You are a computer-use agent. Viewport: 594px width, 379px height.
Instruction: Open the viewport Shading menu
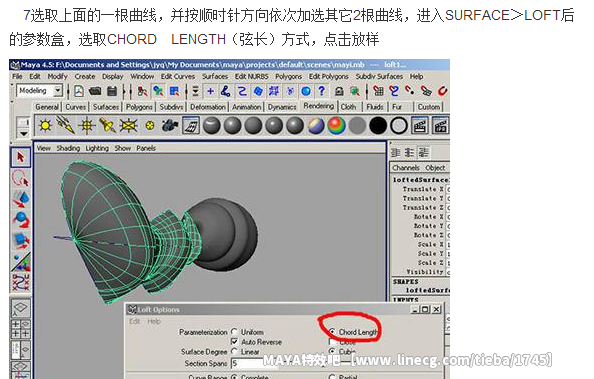tap(68, 148)
